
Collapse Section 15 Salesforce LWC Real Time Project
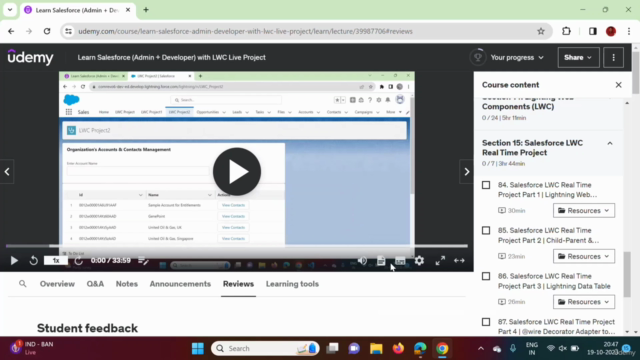pyautogui.click(x=610, y=143)
